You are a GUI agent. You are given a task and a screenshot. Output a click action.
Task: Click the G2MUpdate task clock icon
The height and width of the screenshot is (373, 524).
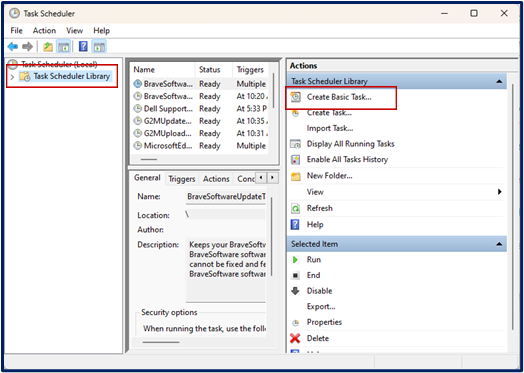pos(138,121)
